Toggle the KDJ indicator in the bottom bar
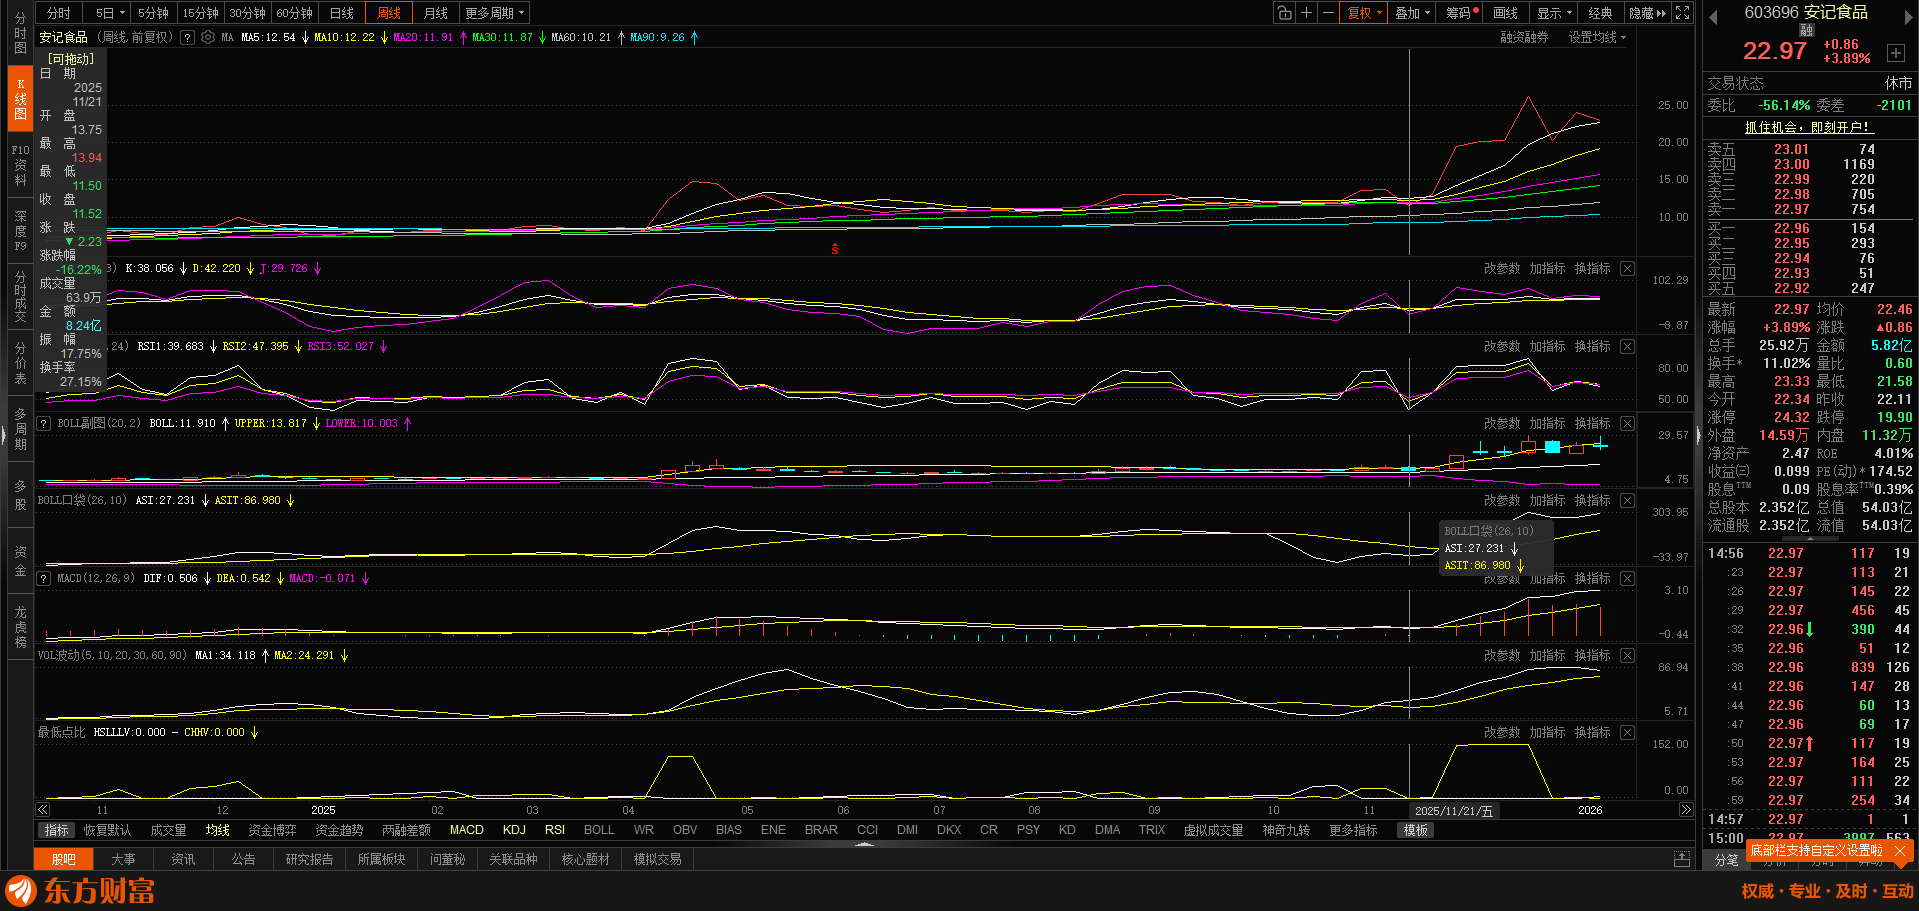The width and height of the screenshot is (1919, 911). [514, 830]
